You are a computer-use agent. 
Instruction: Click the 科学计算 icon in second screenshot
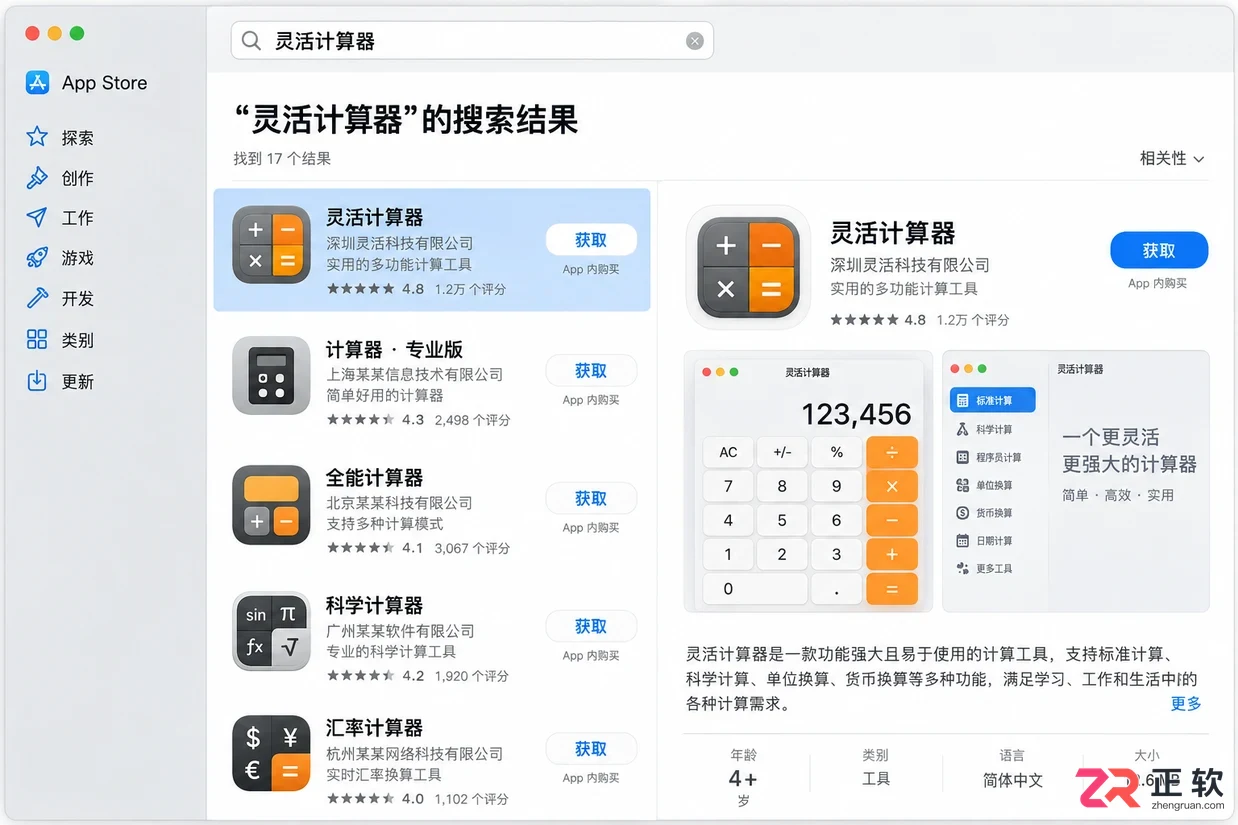(x=962, y=429)
